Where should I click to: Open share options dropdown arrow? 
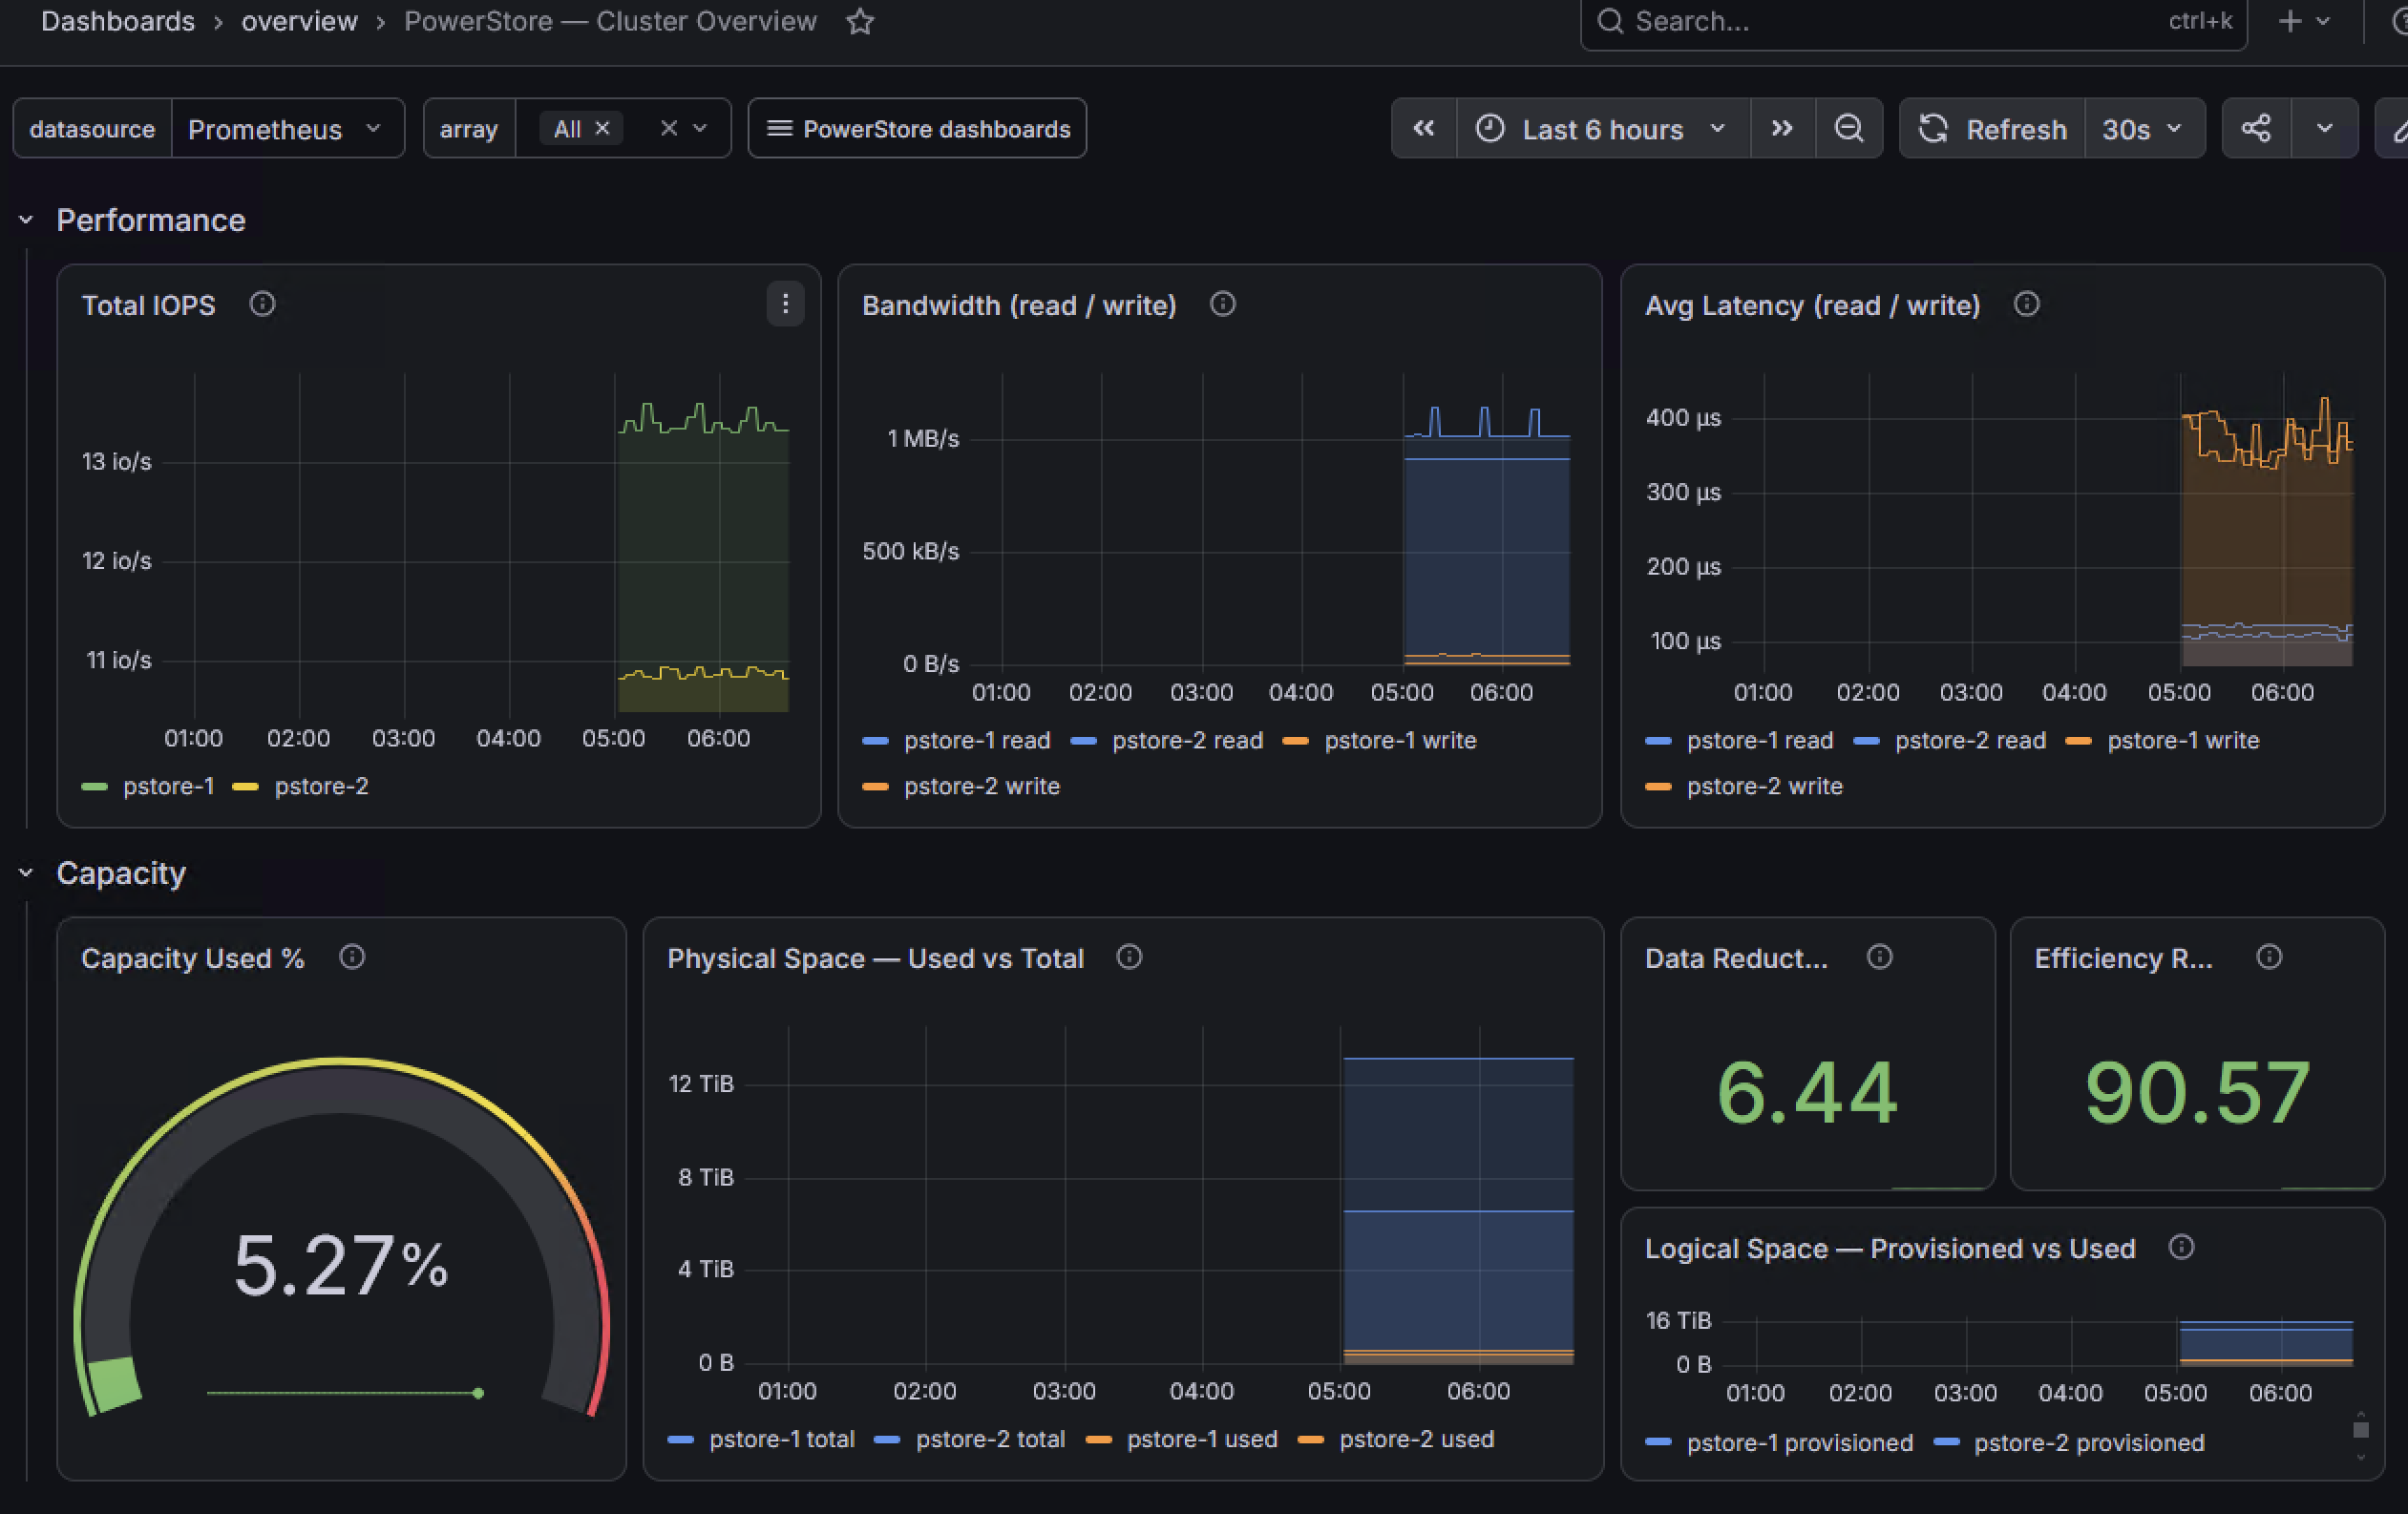(x=2324, y=128)
